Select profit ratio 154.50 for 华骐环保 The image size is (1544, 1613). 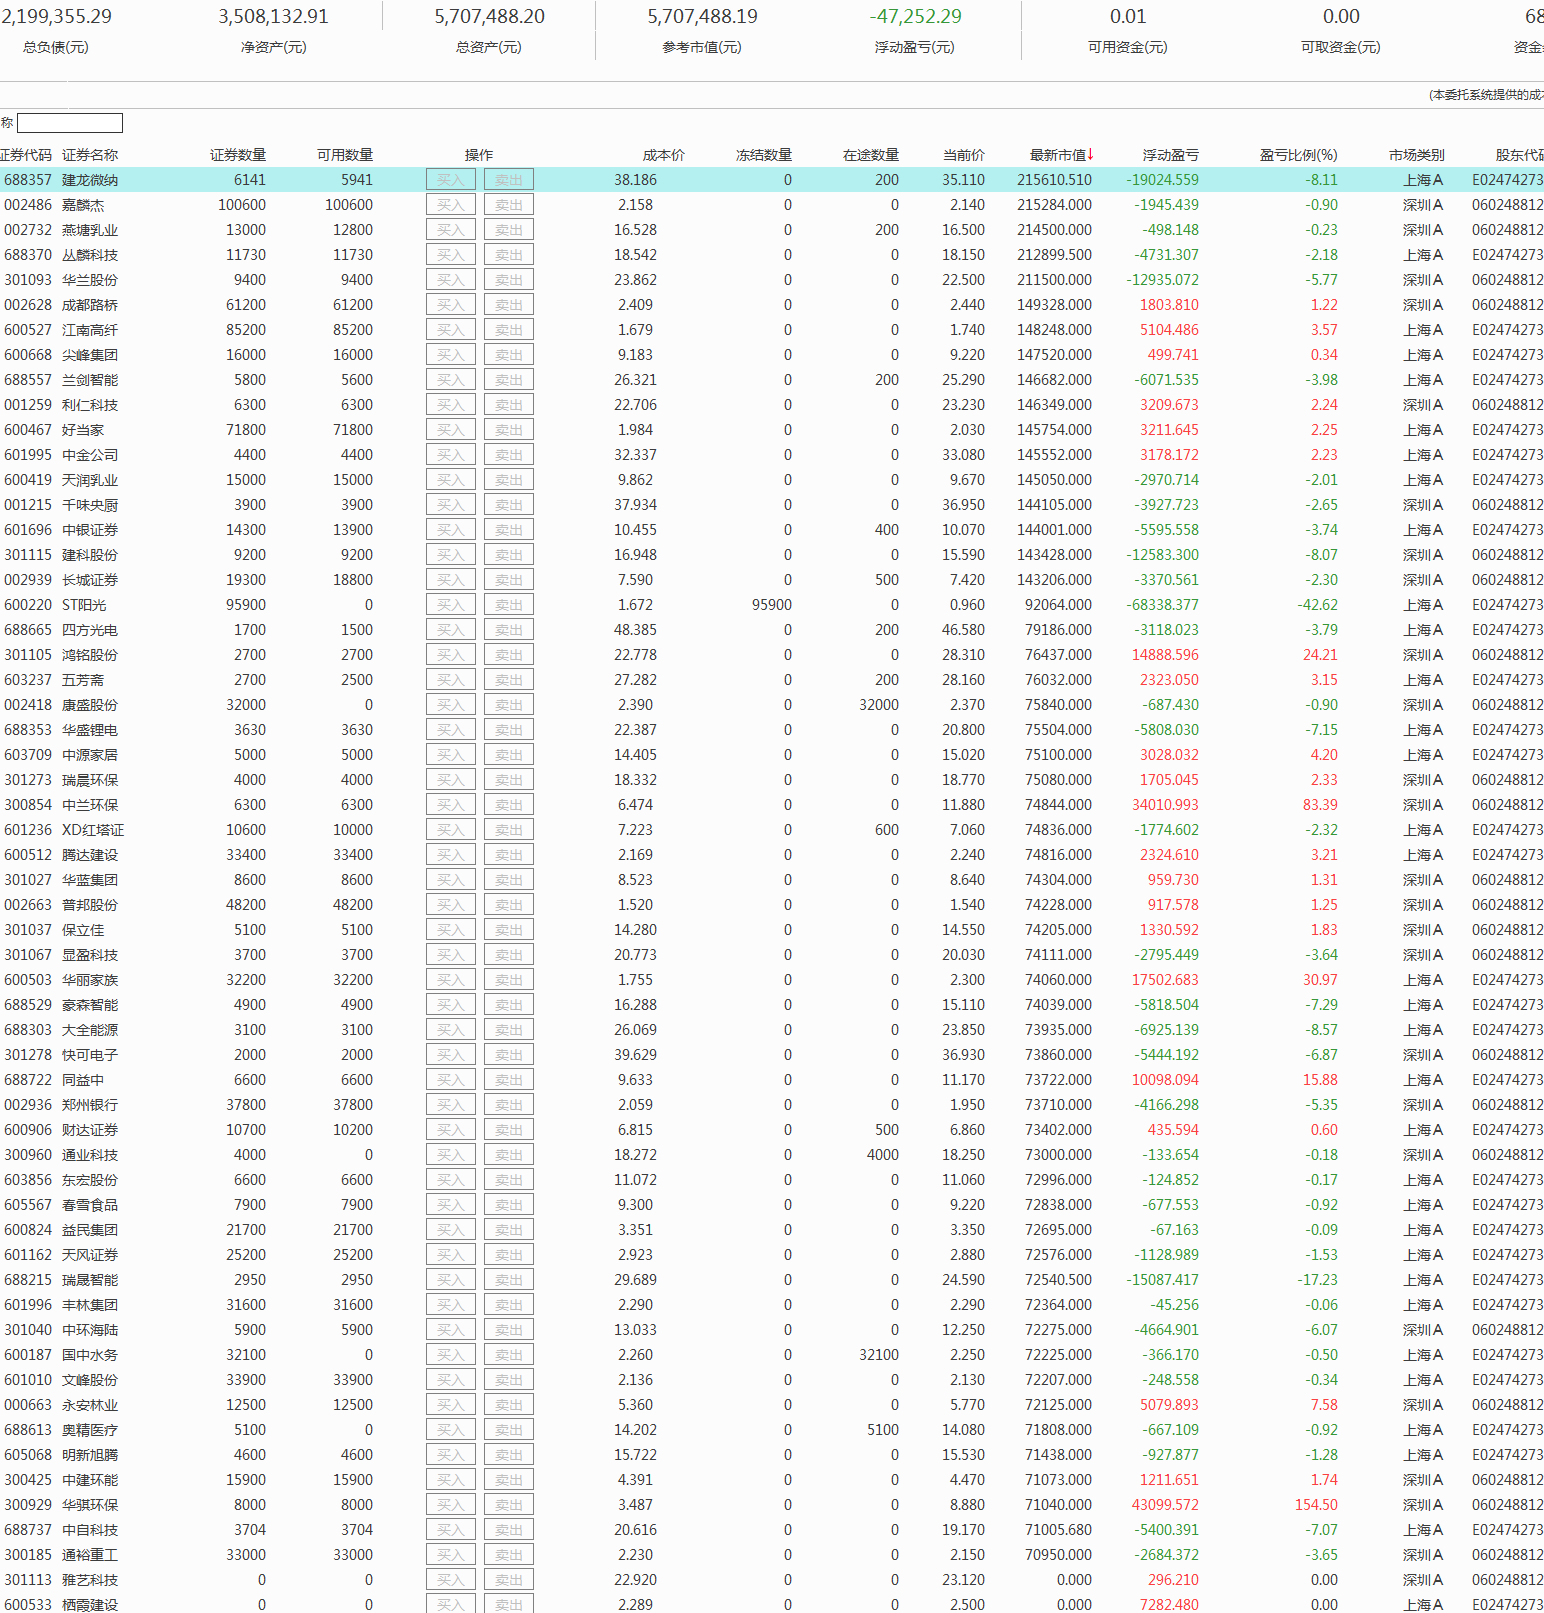pyautogui.click(x=1316, y=1505)
